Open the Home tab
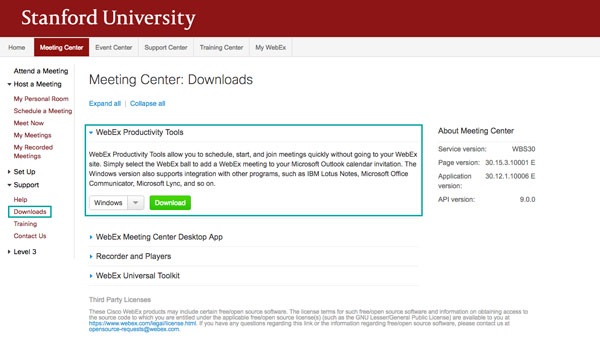 (x=17, y=47)
